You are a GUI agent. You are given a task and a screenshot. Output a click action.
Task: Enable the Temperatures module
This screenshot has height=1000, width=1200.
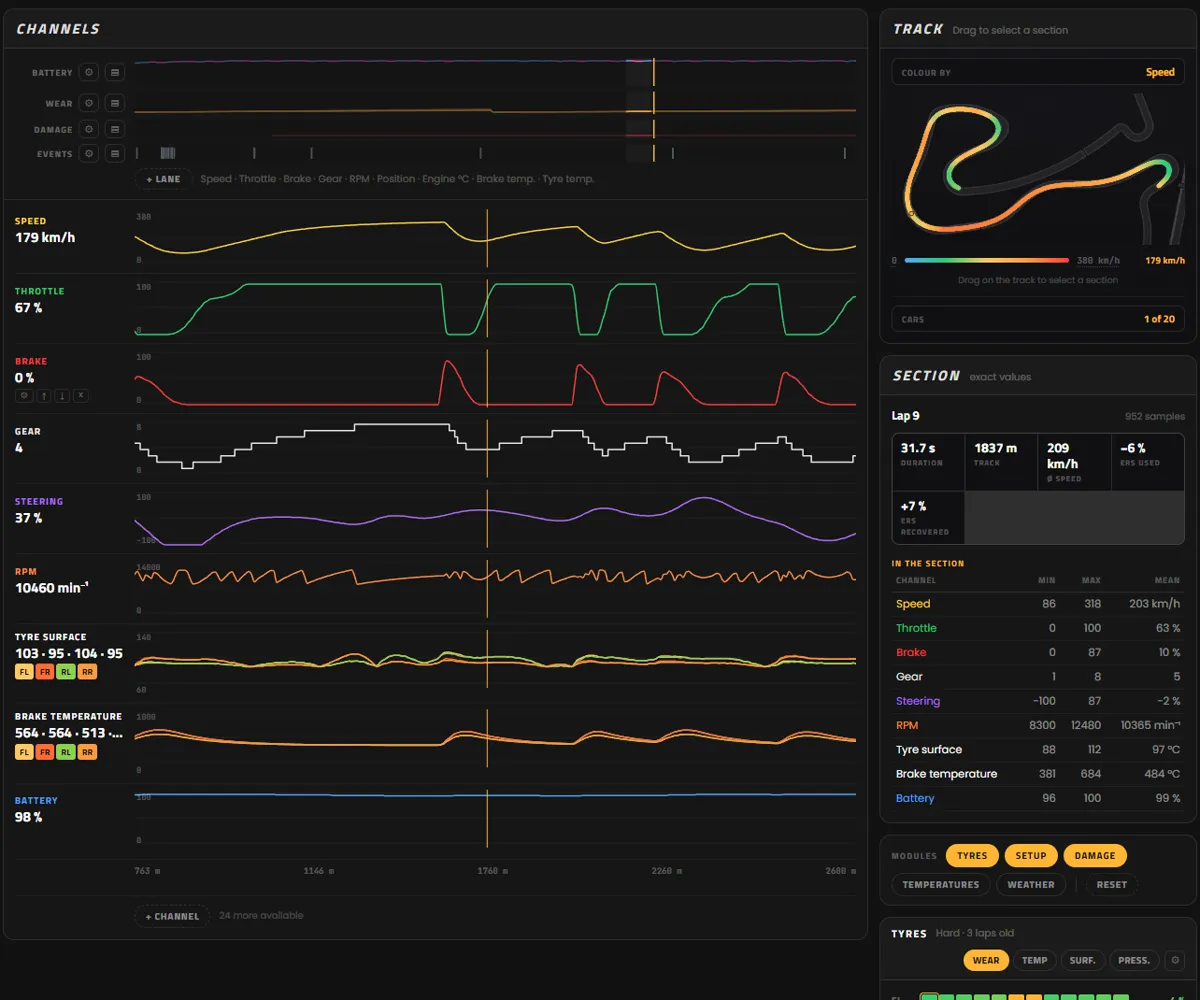tap(941, 885)
